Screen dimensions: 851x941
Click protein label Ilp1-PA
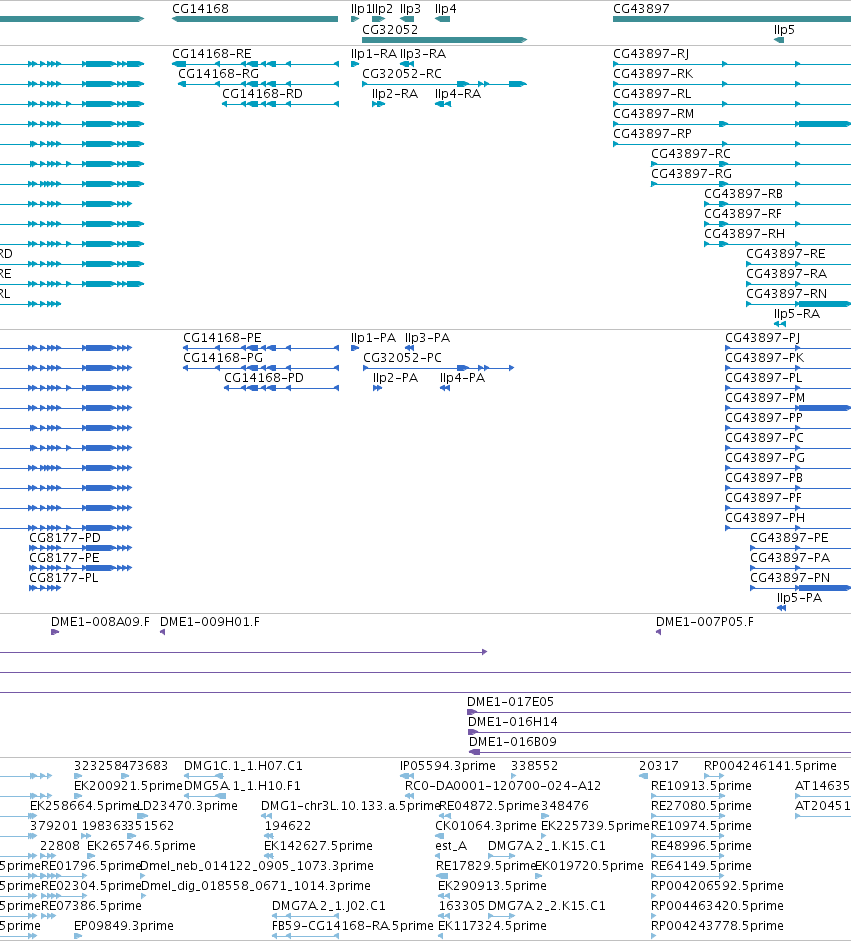point(373,338)
